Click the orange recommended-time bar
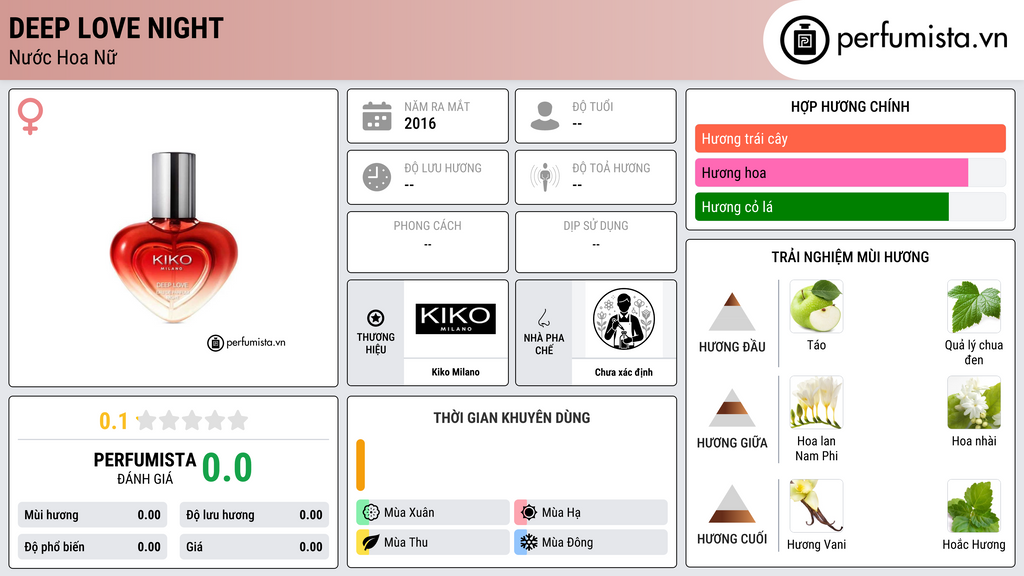This screenshot has width=1024, height=576. click(360, 465)
